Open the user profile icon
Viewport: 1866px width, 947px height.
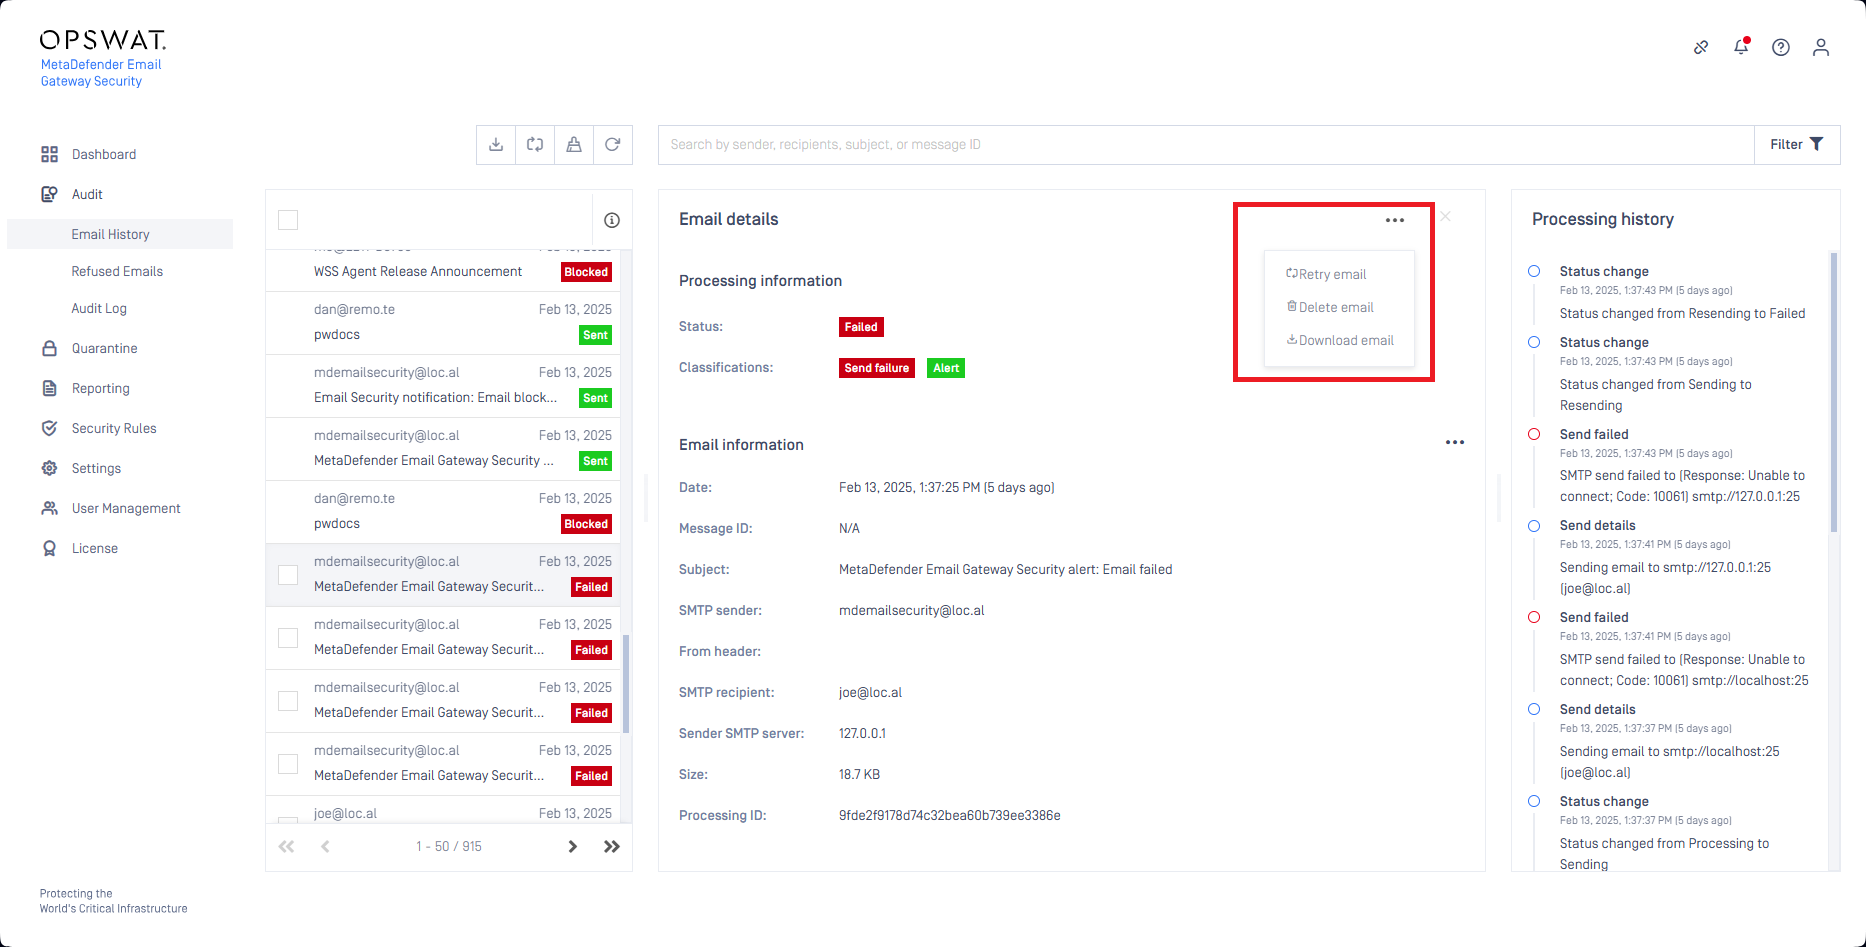[x=1821, y=47]
